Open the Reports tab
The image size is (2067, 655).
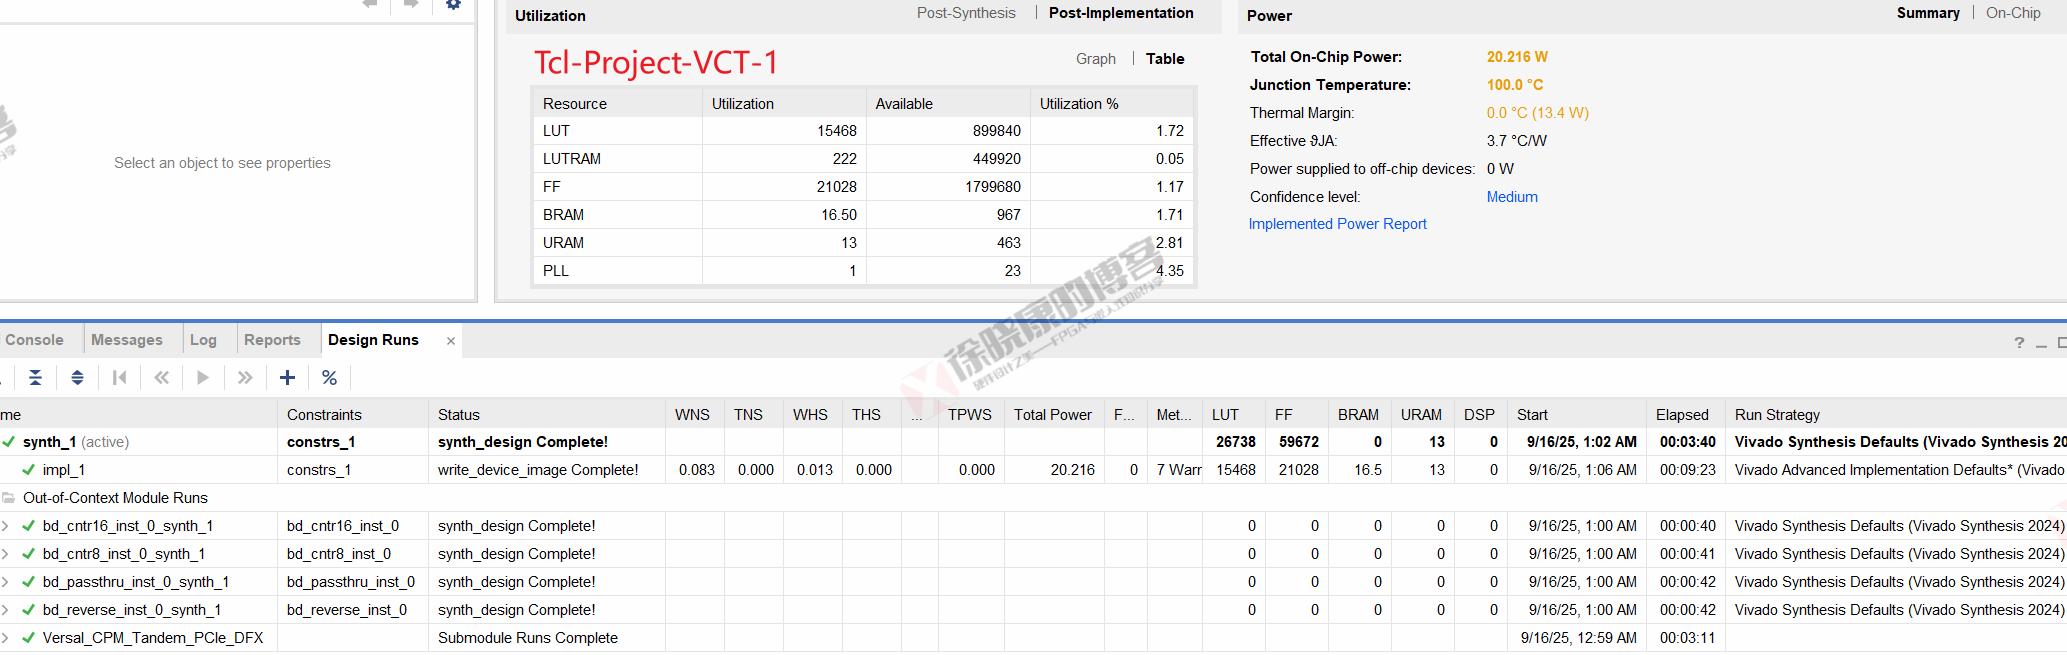(x=272, y=340)
